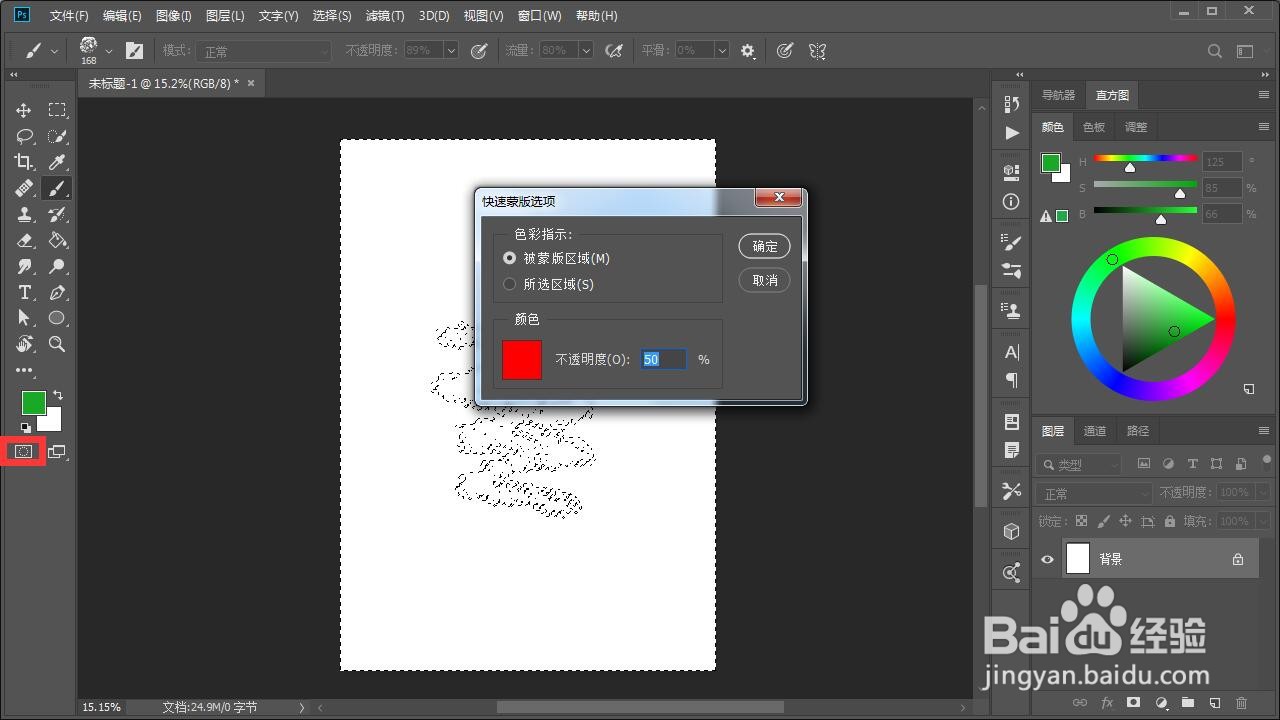The height and width of the screenshot is (720, 1280).
Task: Click 取消 in Quick Mask dialog
Action: 765,281
